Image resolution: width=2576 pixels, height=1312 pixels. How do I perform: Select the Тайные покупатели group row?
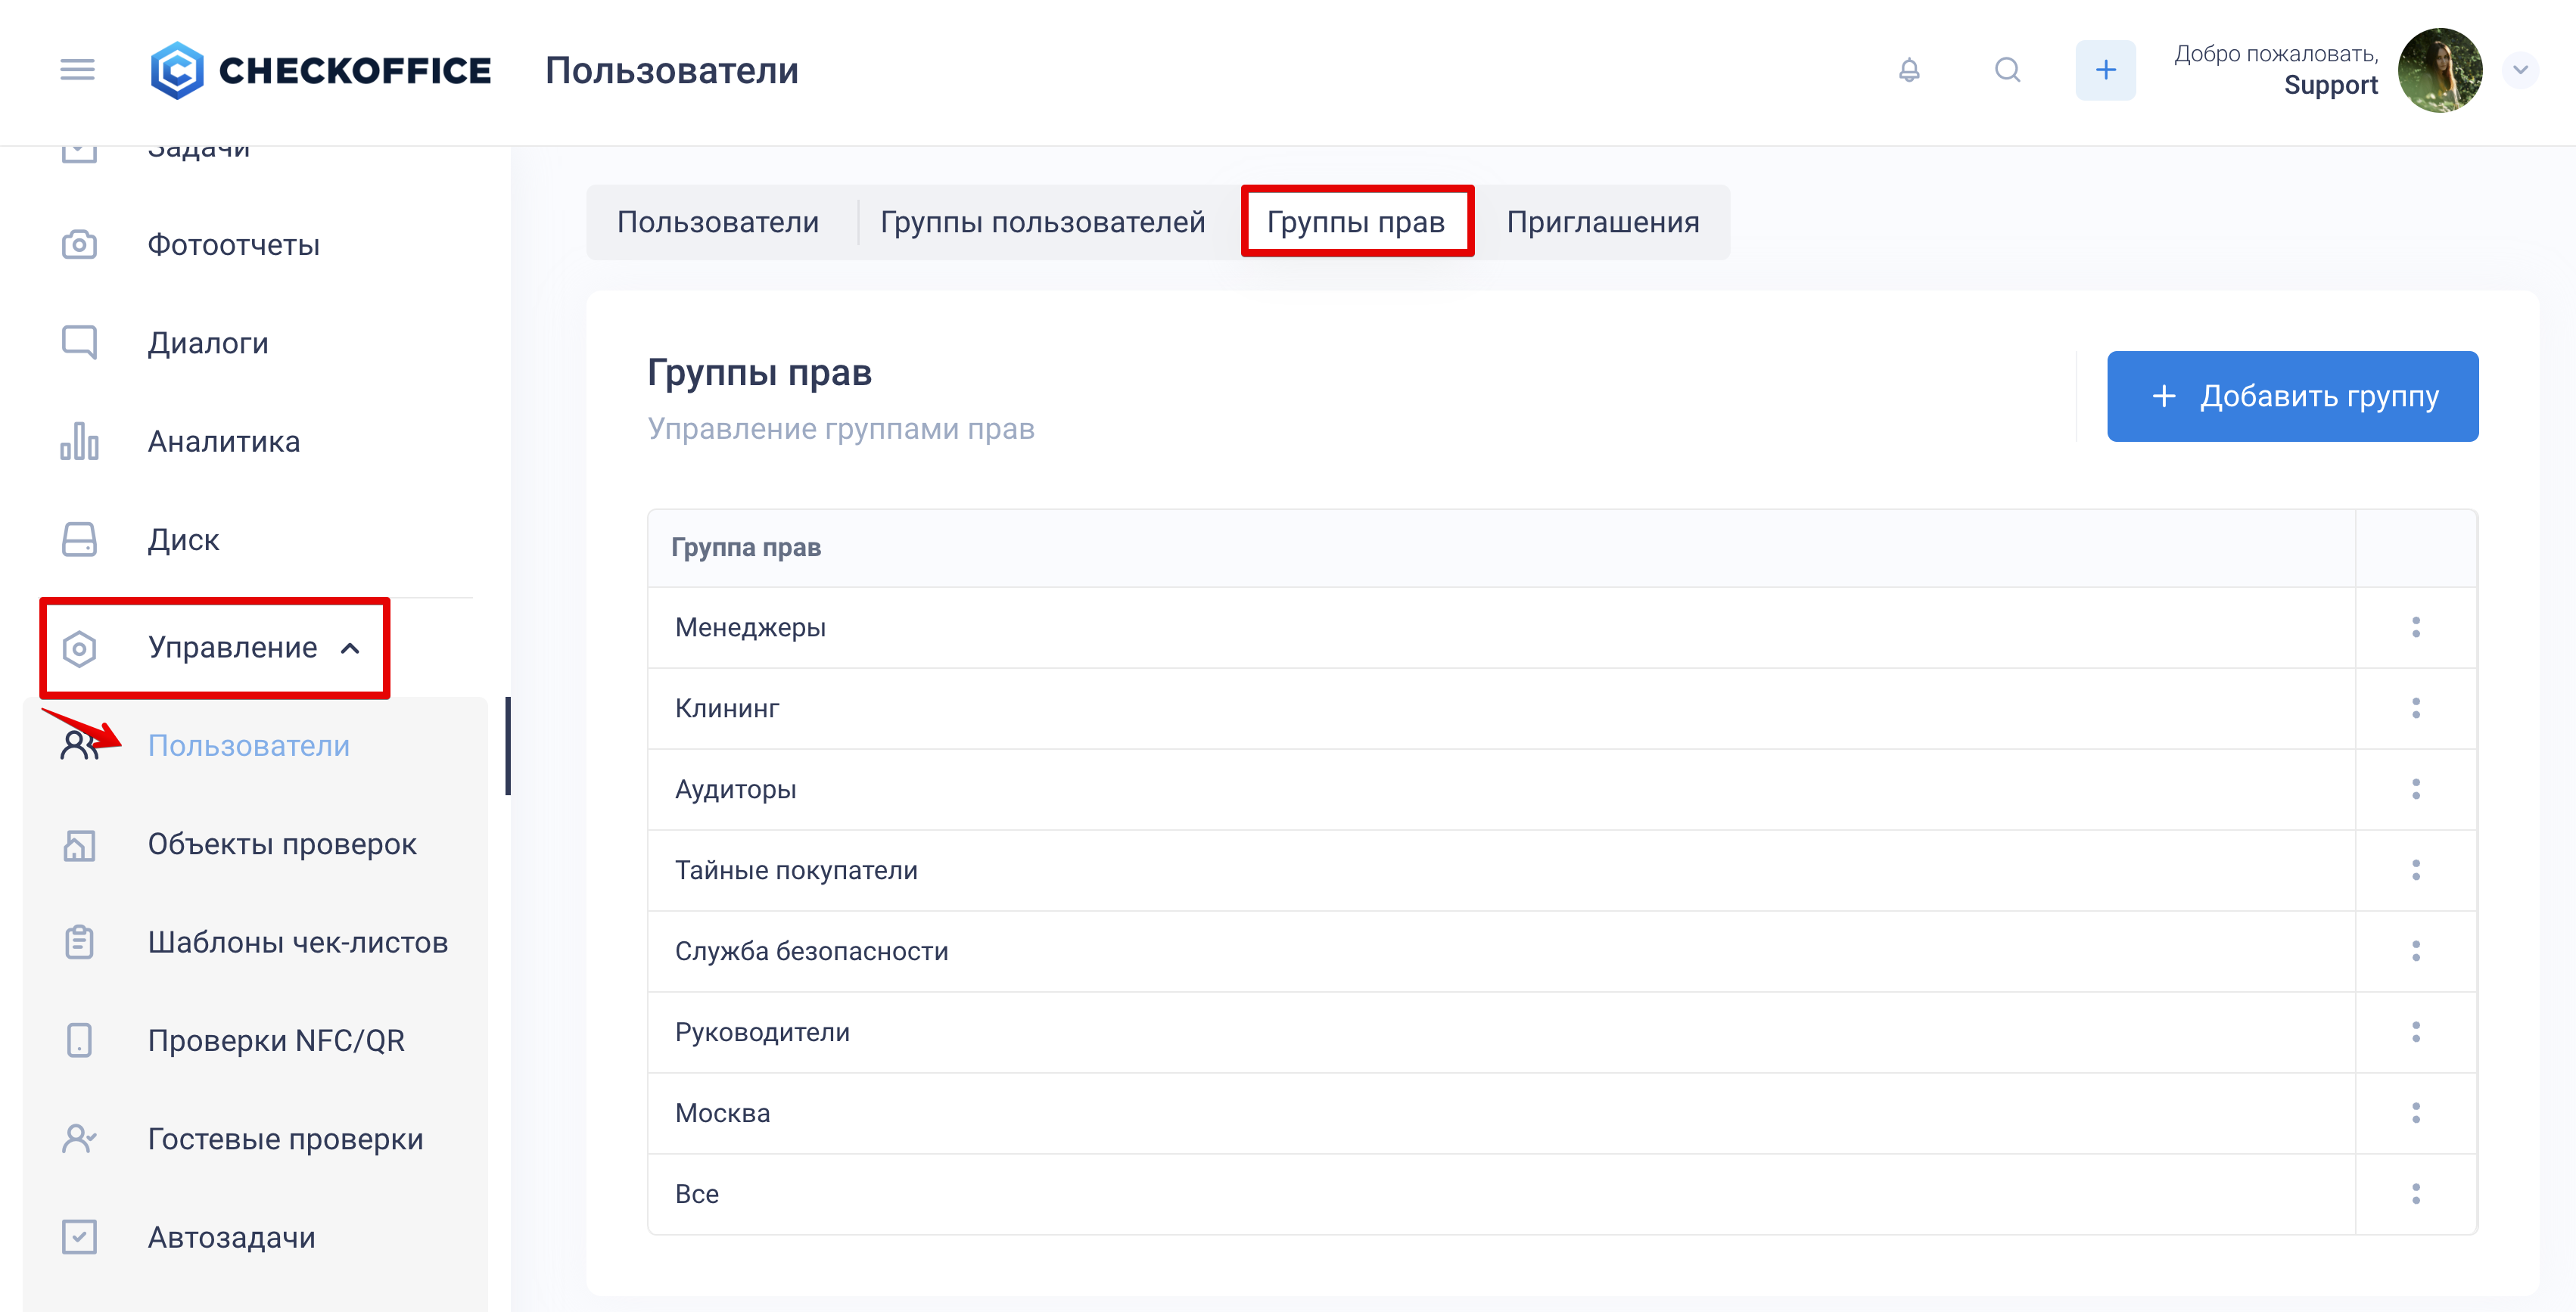796,870
